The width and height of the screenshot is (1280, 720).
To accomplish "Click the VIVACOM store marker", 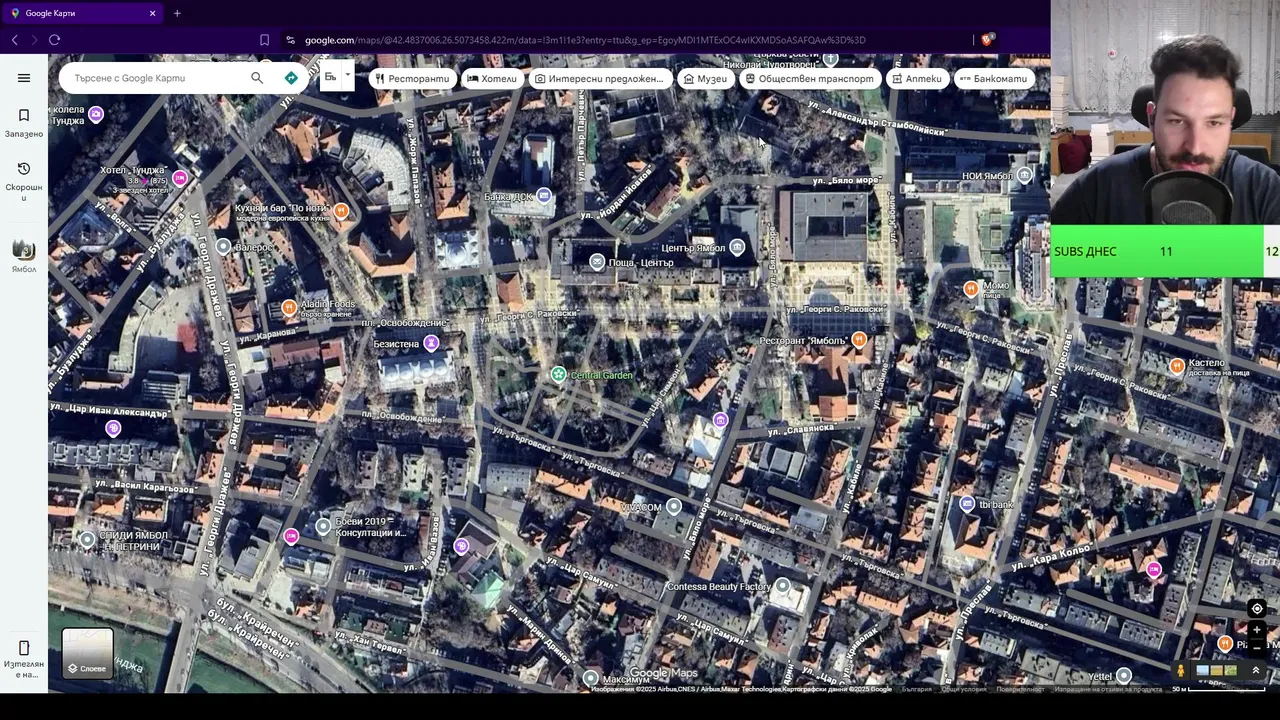I will point(674,507).
